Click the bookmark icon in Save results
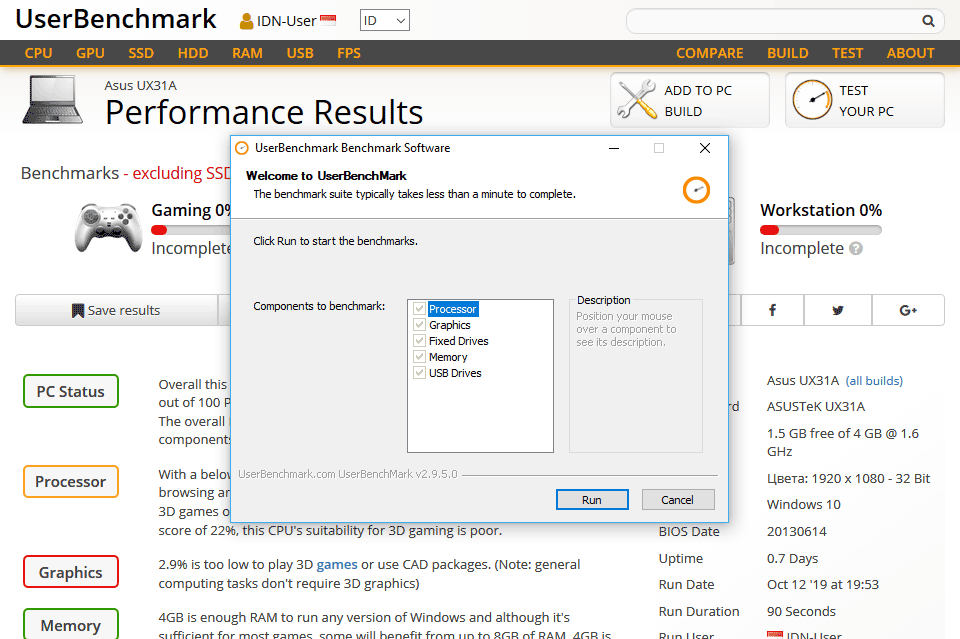 pyautogui.click(x=78, y=310)
